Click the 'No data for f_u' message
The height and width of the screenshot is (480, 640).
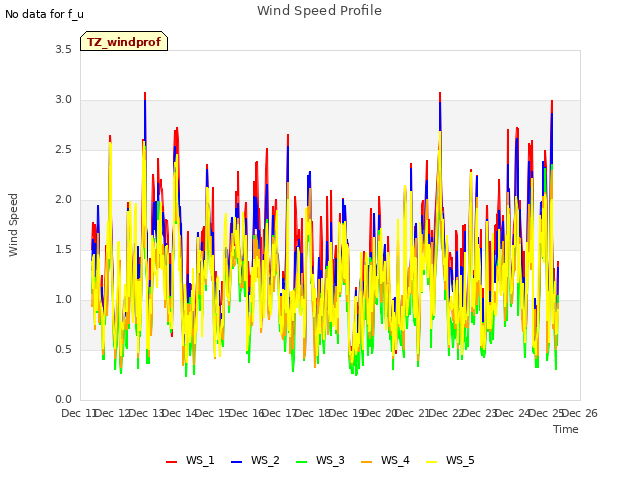click(44, 14)
